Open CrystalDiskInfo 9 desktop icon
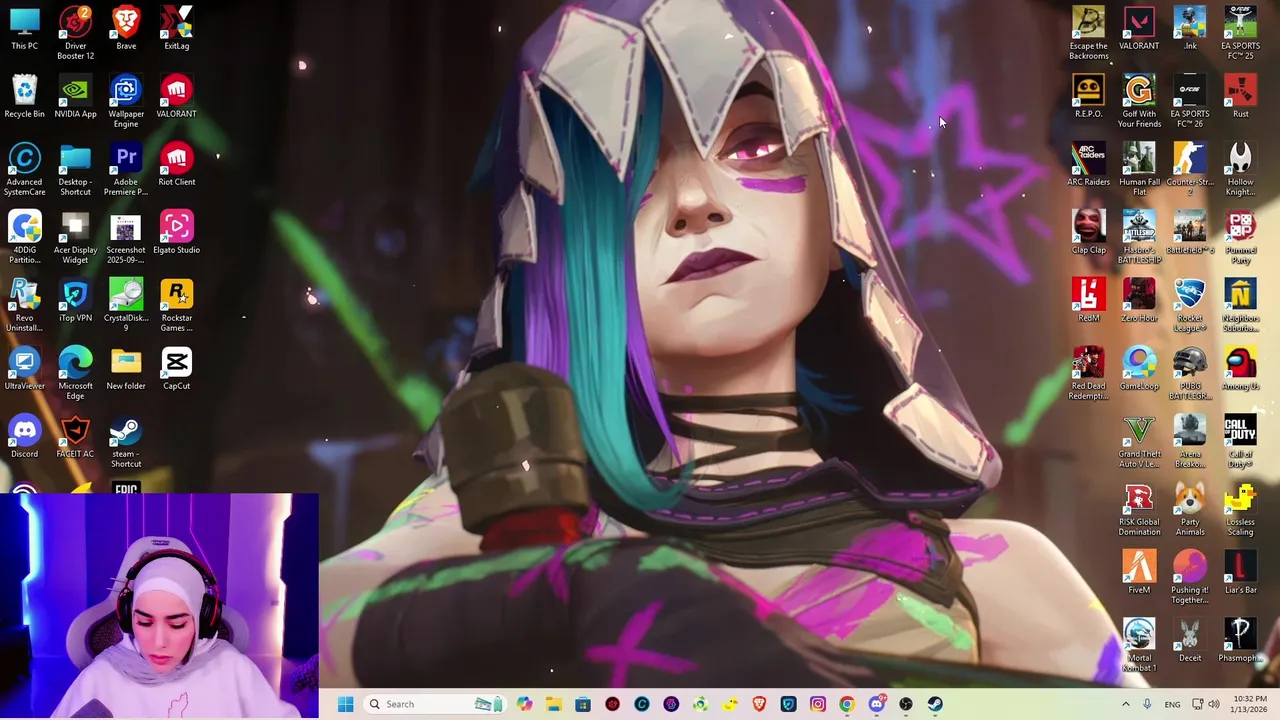This screenshot has width=1280, height=720. 126,305
